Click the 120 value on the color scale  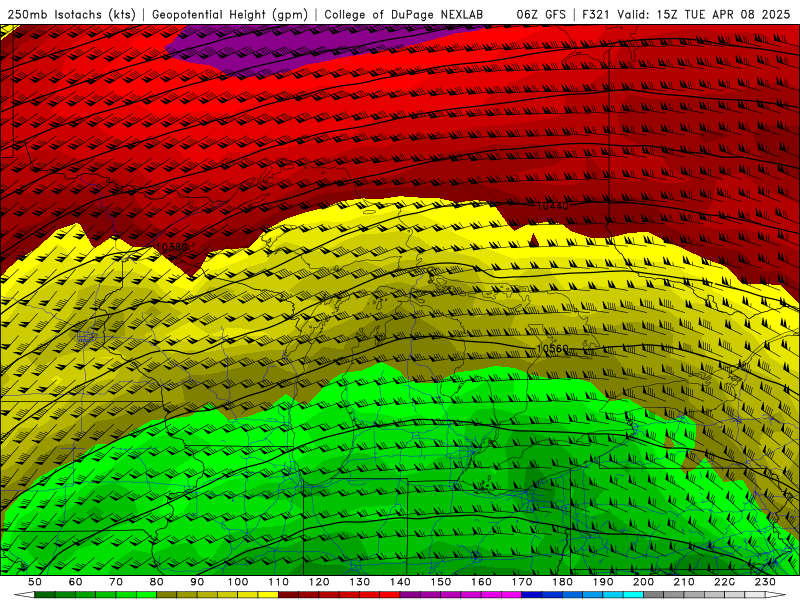[x=319, y=582]
